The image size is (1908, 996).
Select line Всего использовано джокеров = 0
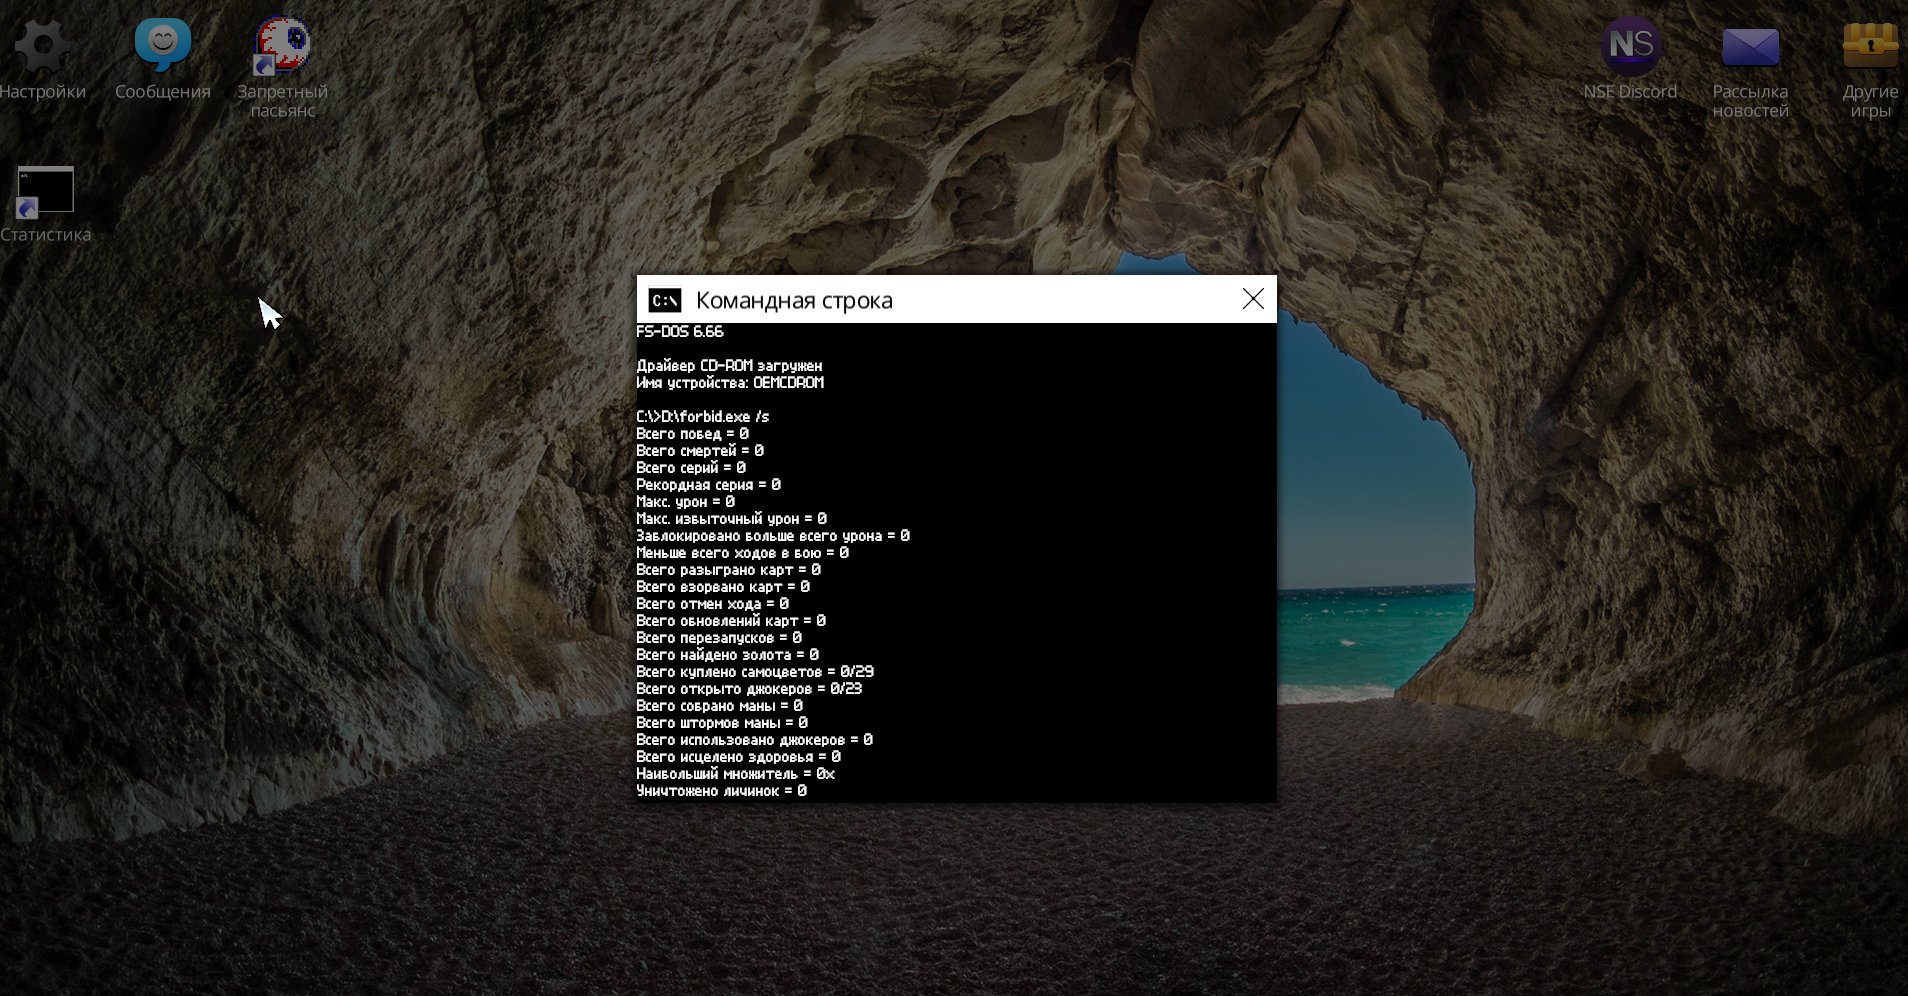pyautogui.click(x=755, y=740)
